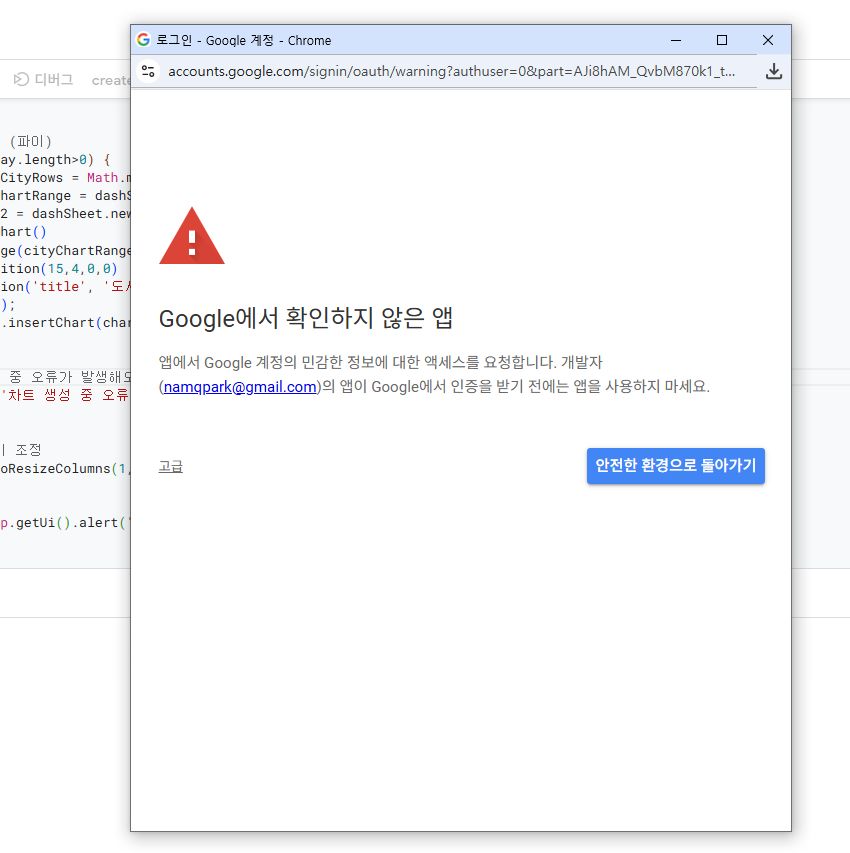Click the debug icon in the background editor
This screenshot has height=853, width=850.
coord(21,80)
